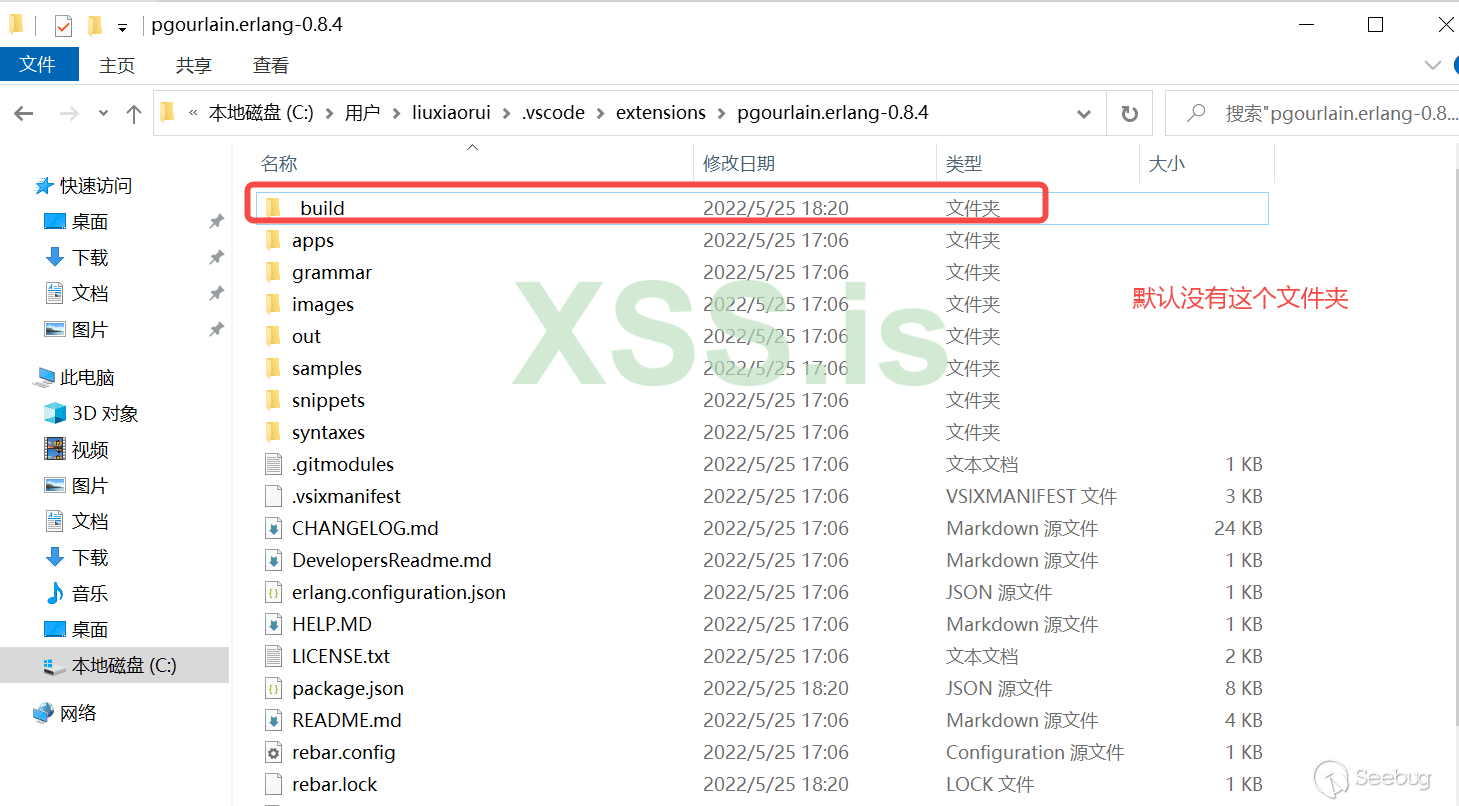Show hidden path levels with the « chevron
The image size is (1459, 806).
point(193,113)
